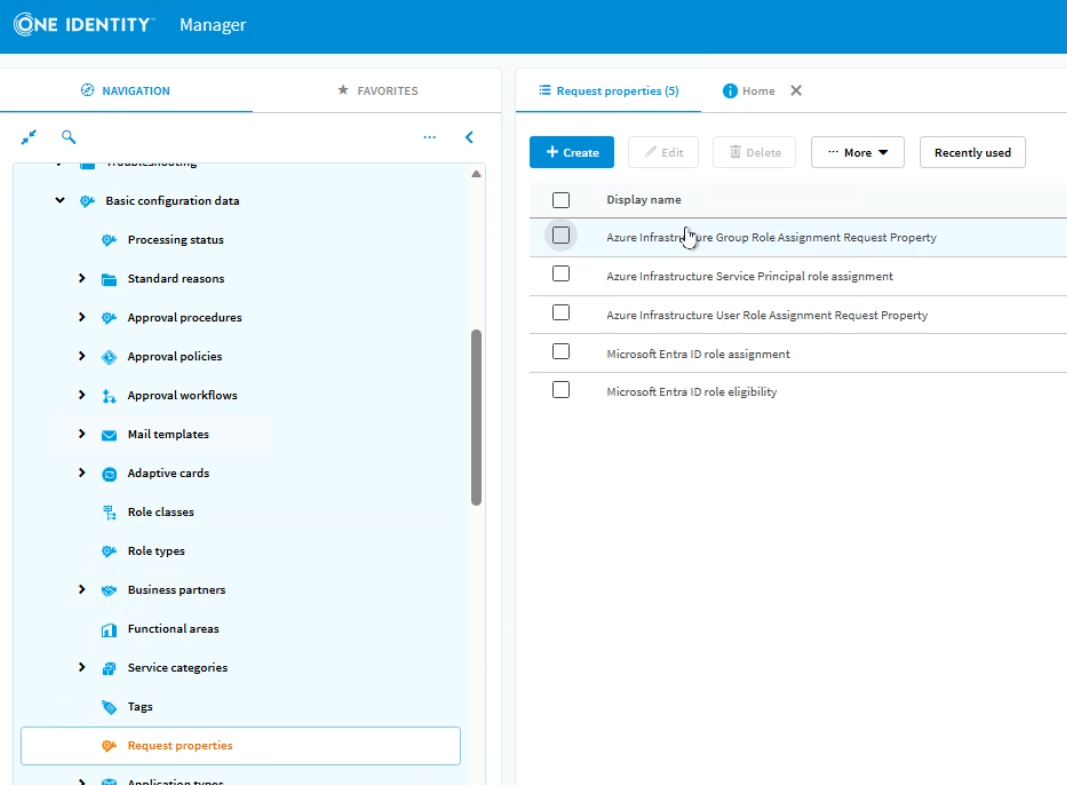Viewport: 1067px width, 785px height.
Task: Check the Microsoft Entra ID role assignment row
Action: (x=561, y=351)
